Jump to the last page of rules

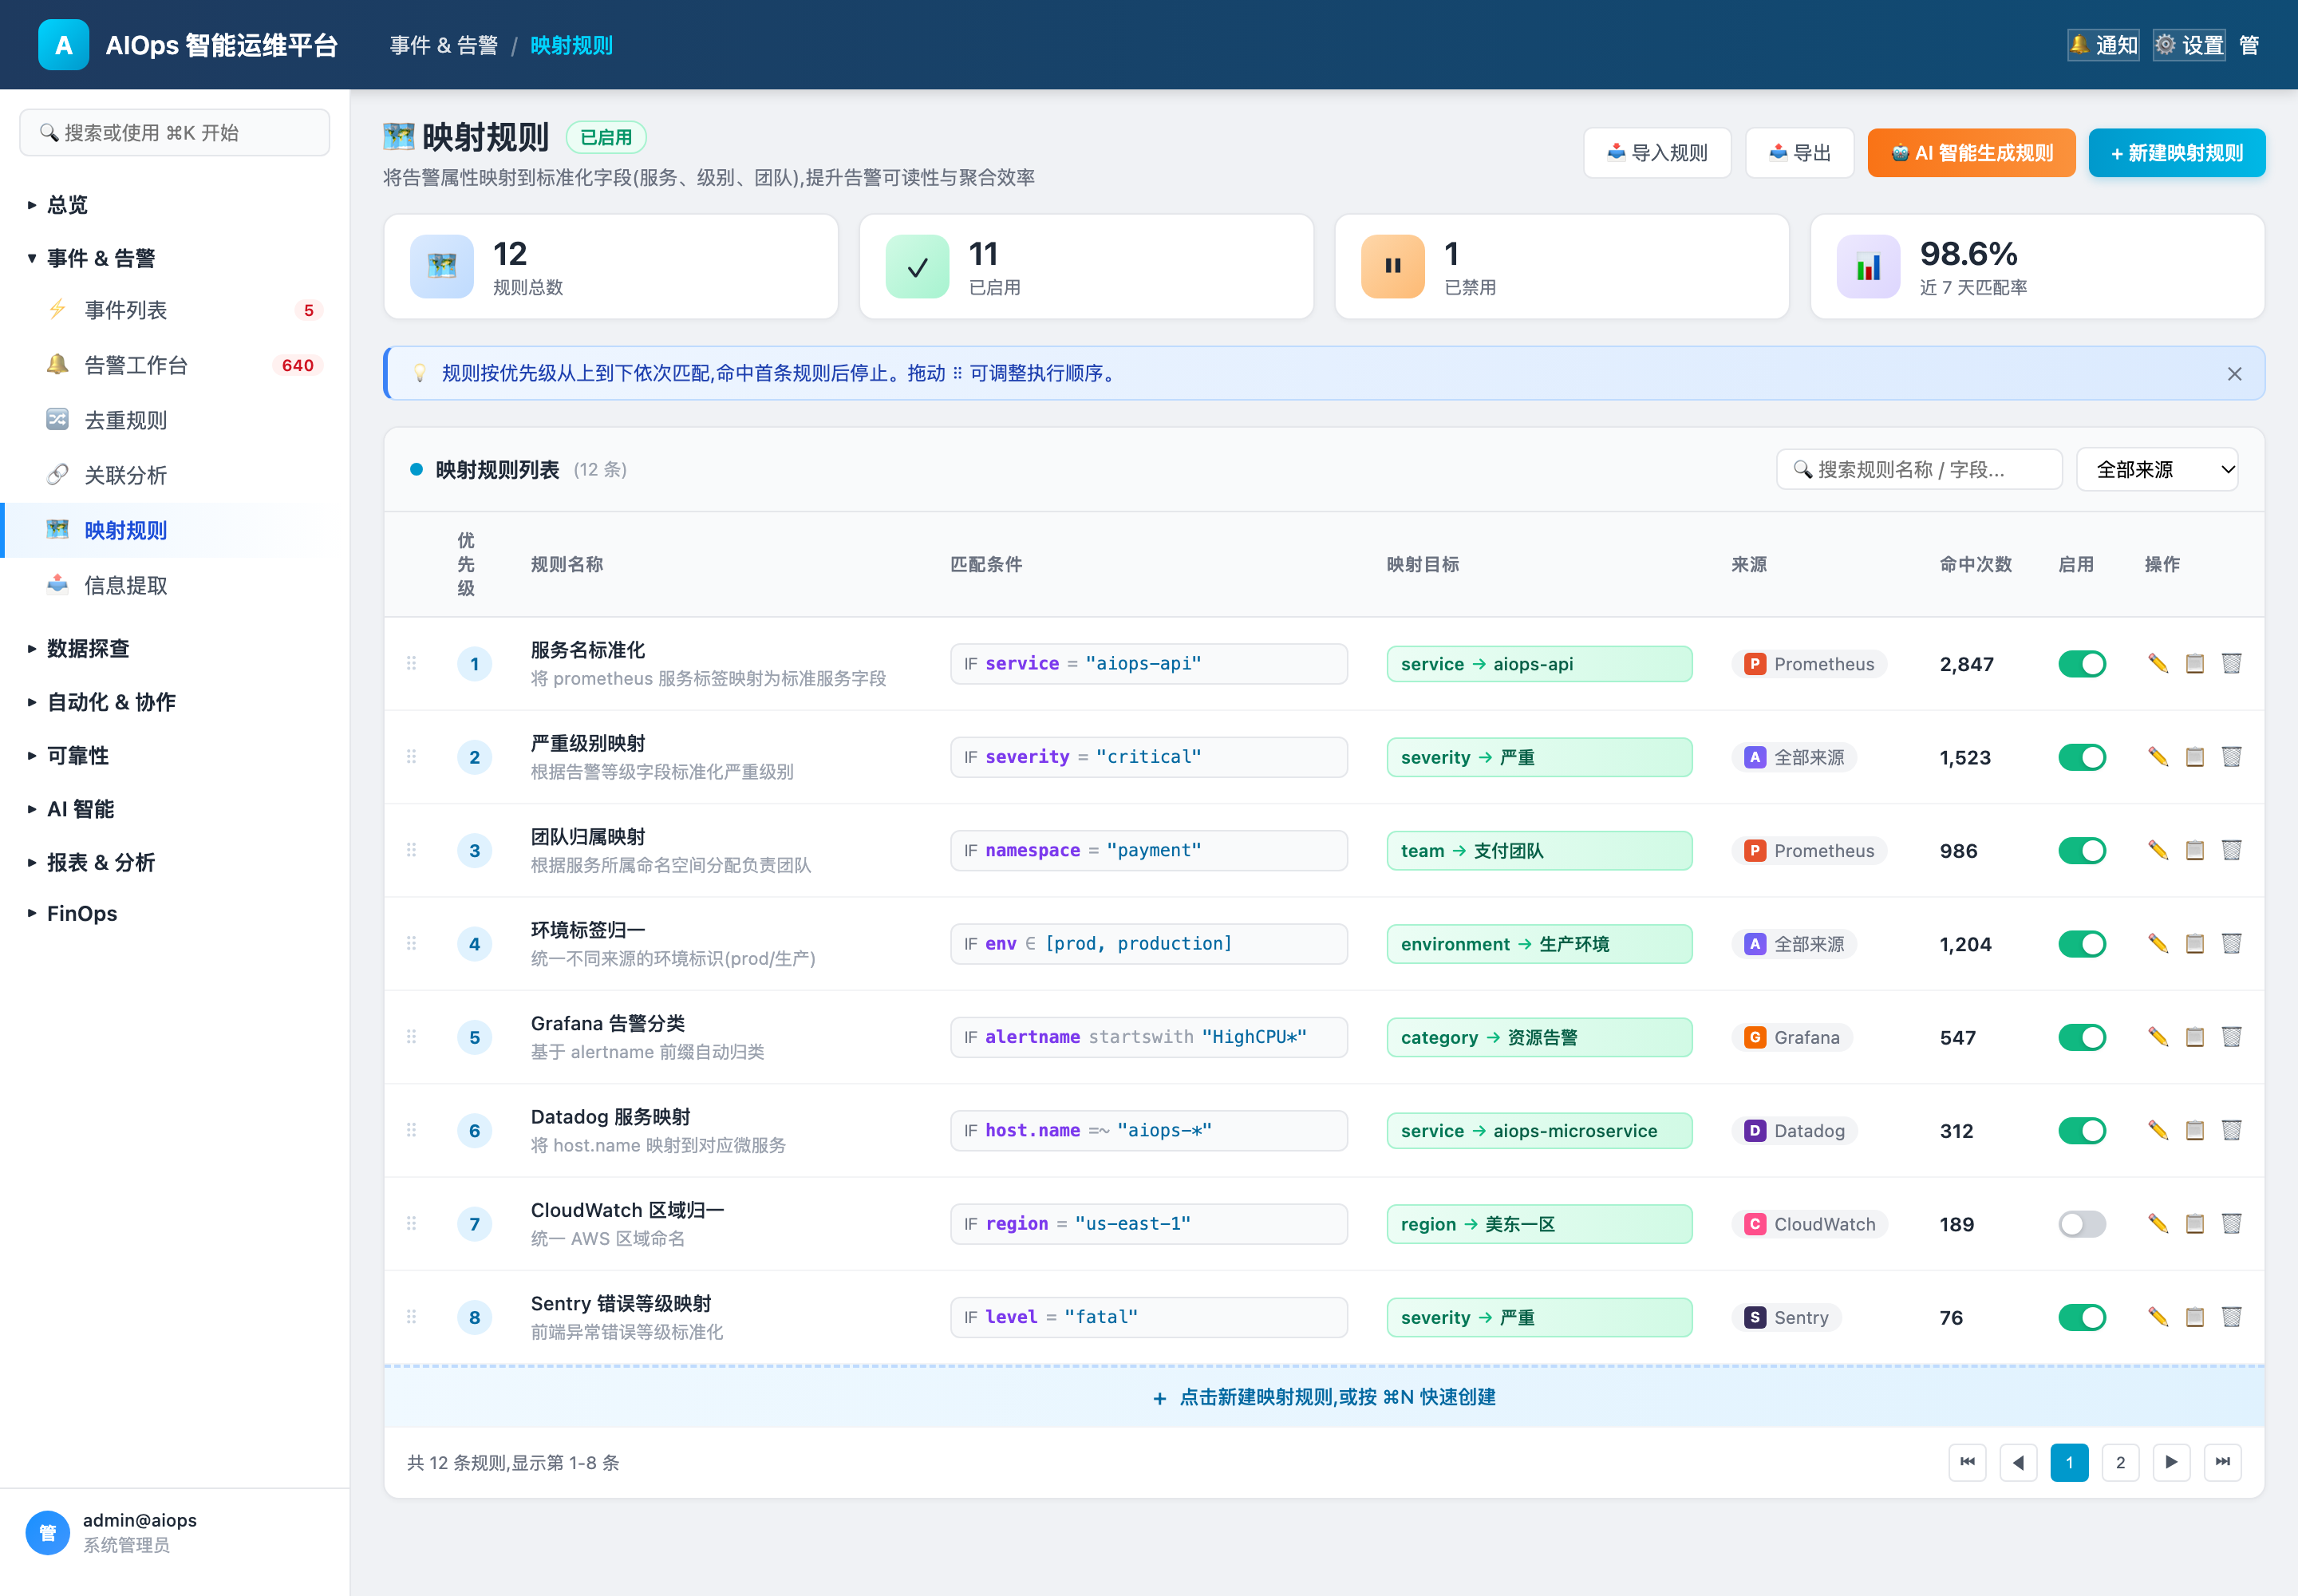point(2222,1462)
